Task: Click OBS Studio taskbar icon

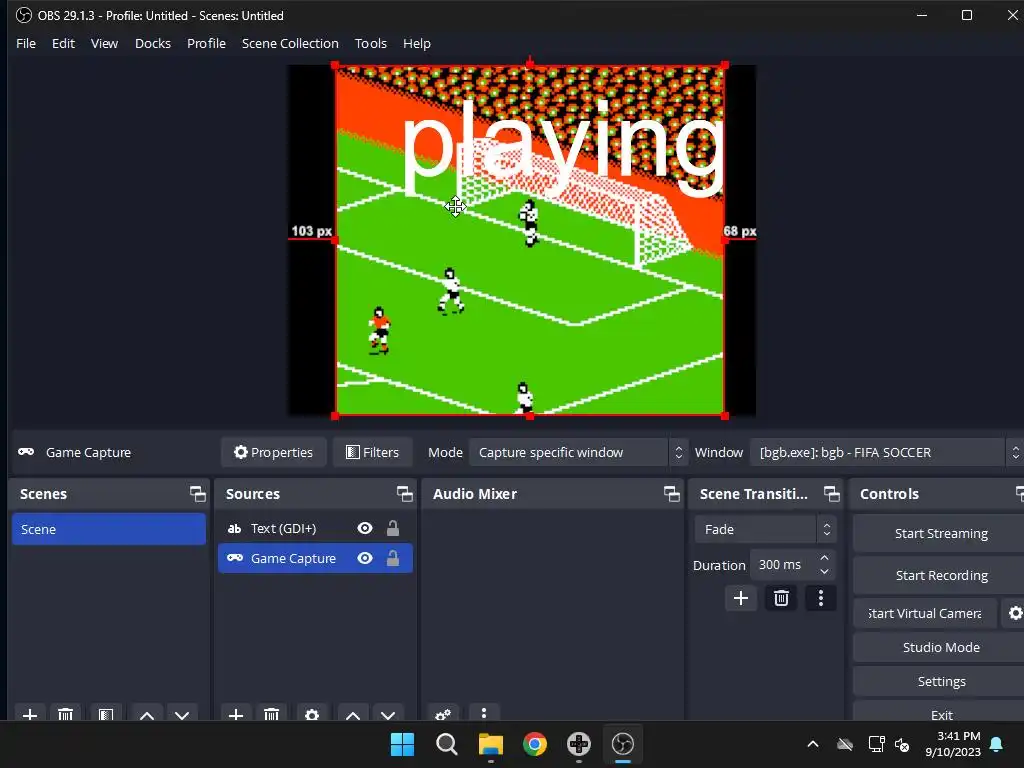Action: click(x=622, y=744)
